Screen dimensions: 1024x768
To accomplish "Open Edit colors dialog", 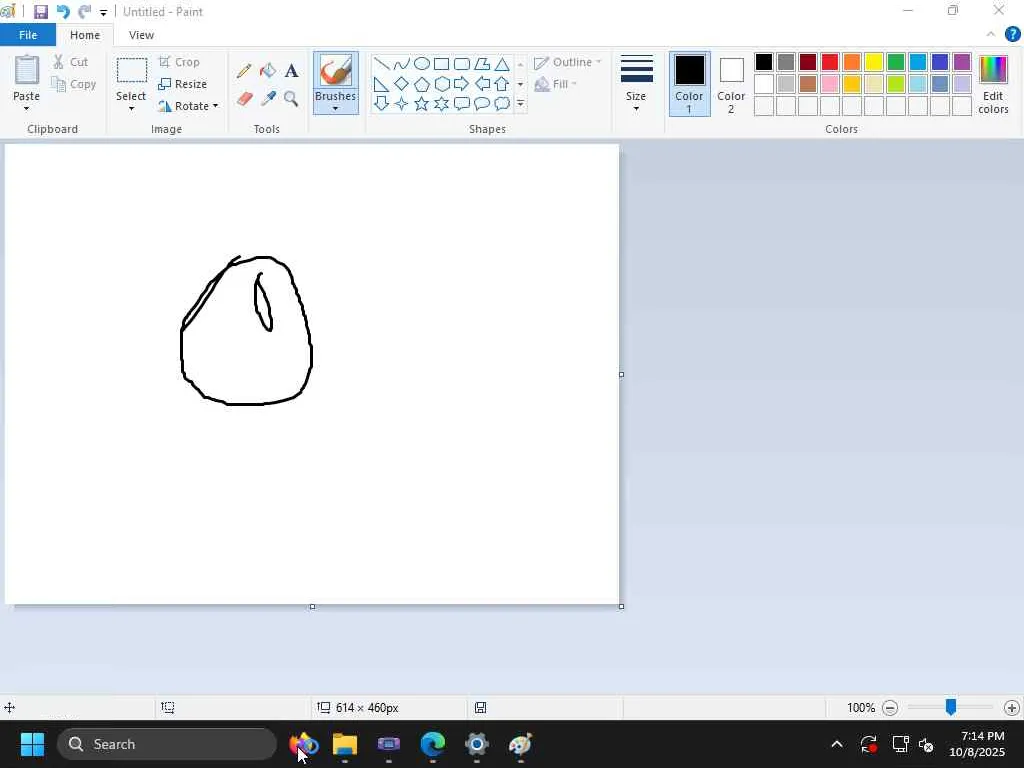I will [993, 84].
